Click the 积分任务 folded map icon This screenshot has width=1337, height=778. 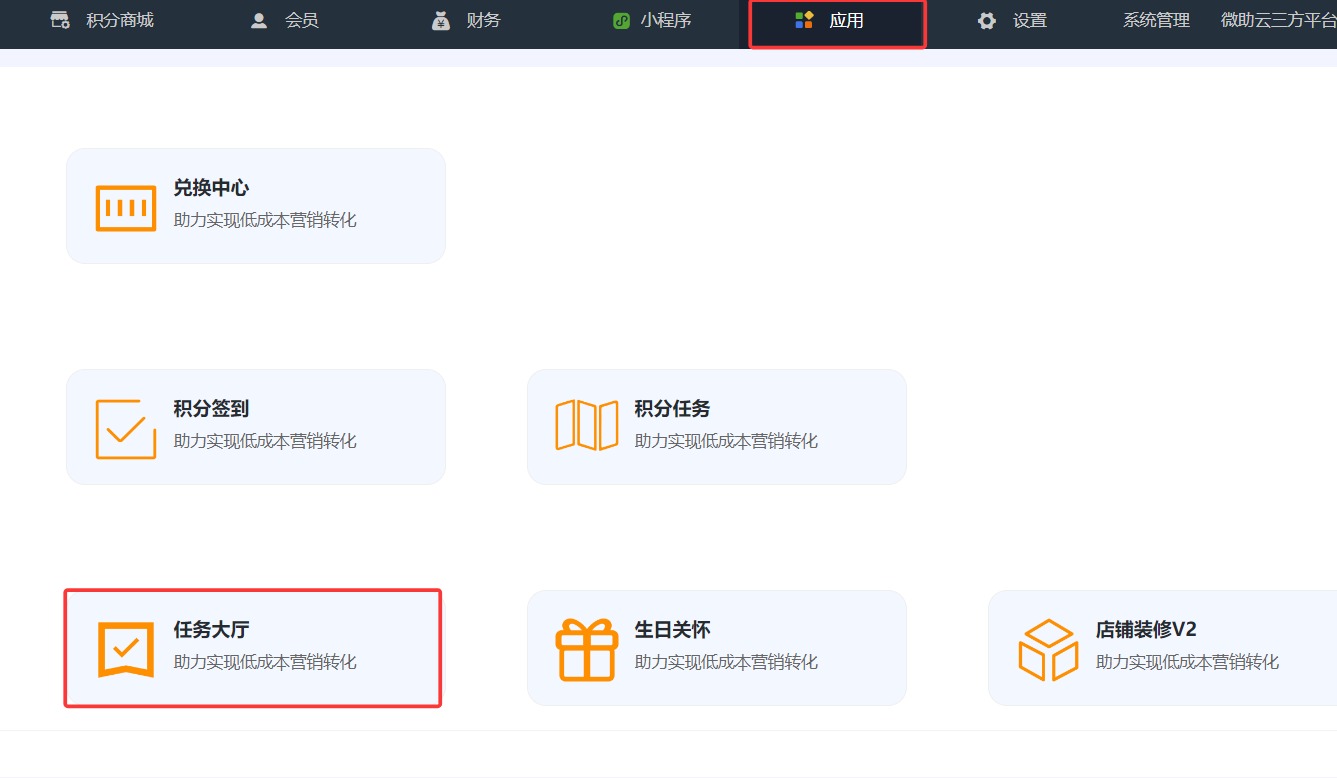click(587, 426)
